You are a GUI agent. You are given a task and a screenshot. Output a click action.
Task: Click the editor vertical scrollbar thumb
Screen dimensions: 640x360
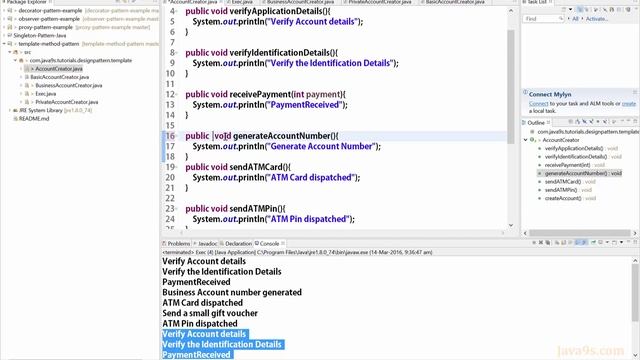click(511, 86)
